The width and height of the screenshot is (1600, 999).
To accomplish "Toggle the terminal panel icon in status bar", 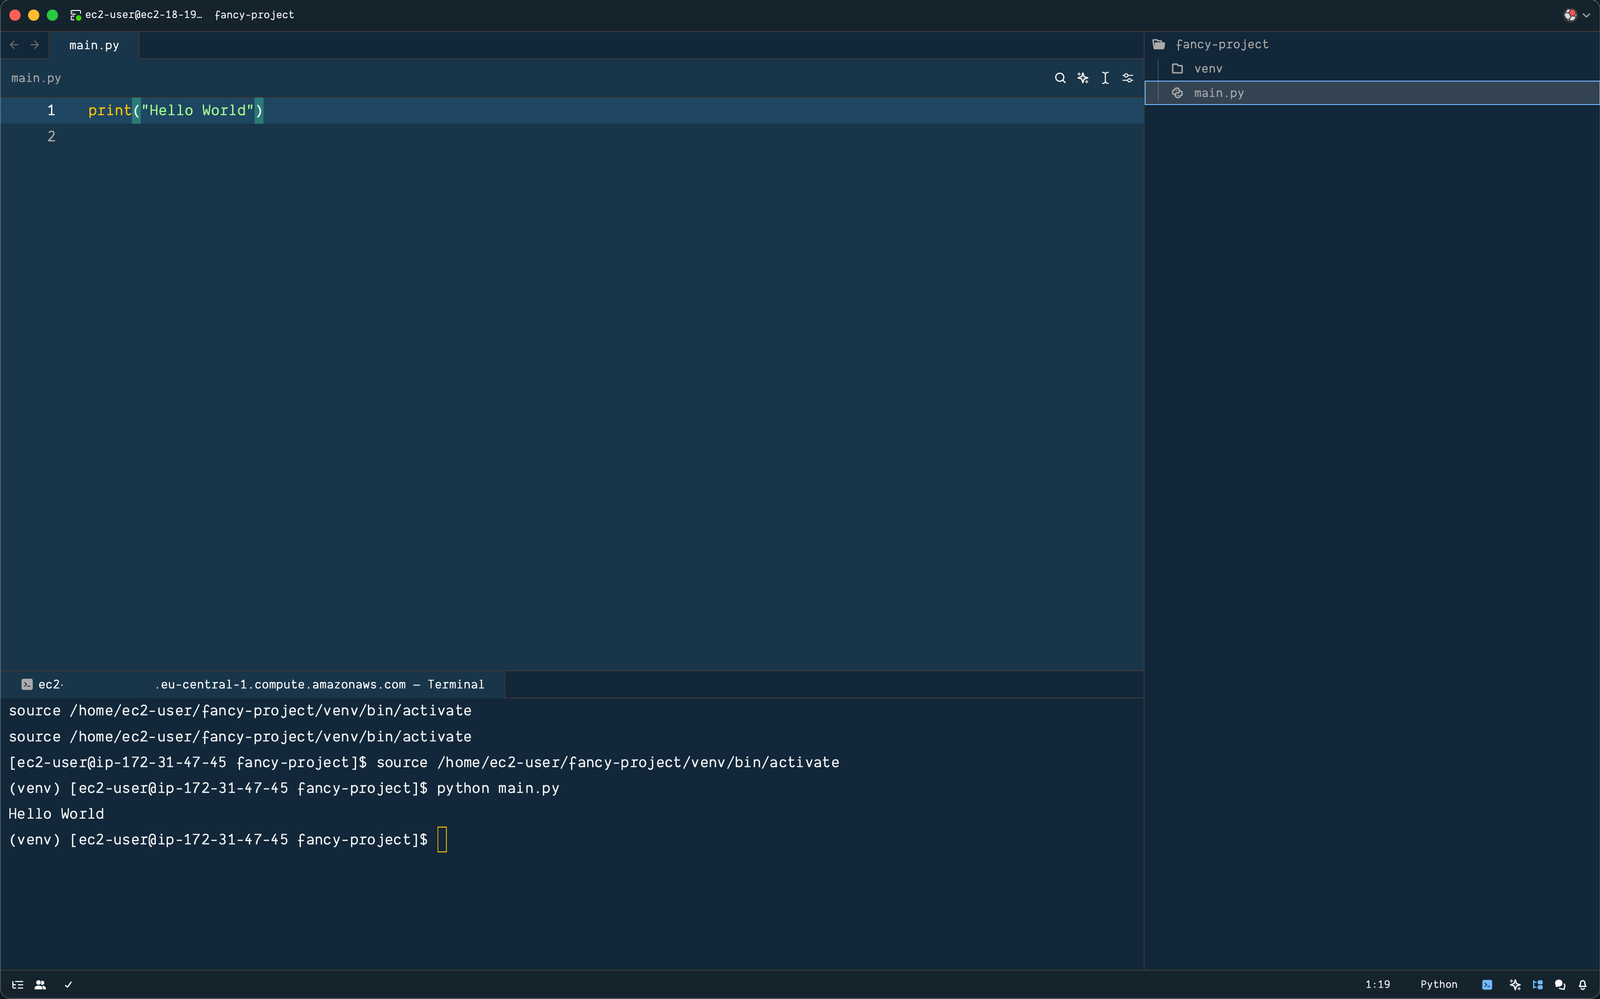I will pyautogui.click(x=1488, y=985).
